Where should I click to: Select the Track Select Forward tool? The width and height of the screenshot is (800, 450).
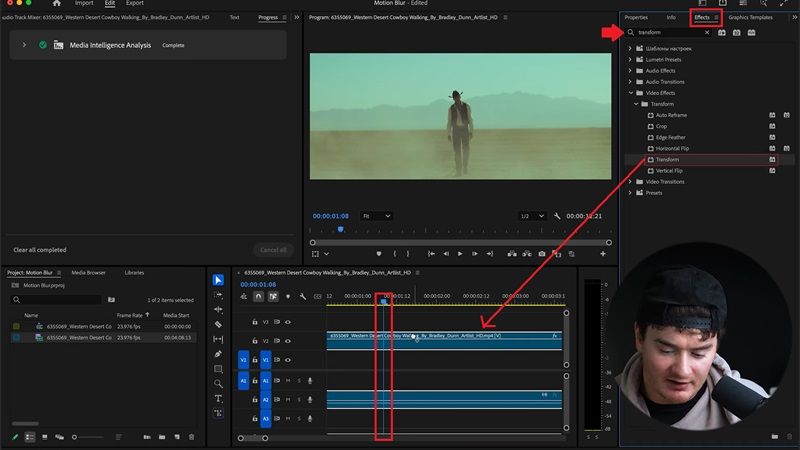218,295
